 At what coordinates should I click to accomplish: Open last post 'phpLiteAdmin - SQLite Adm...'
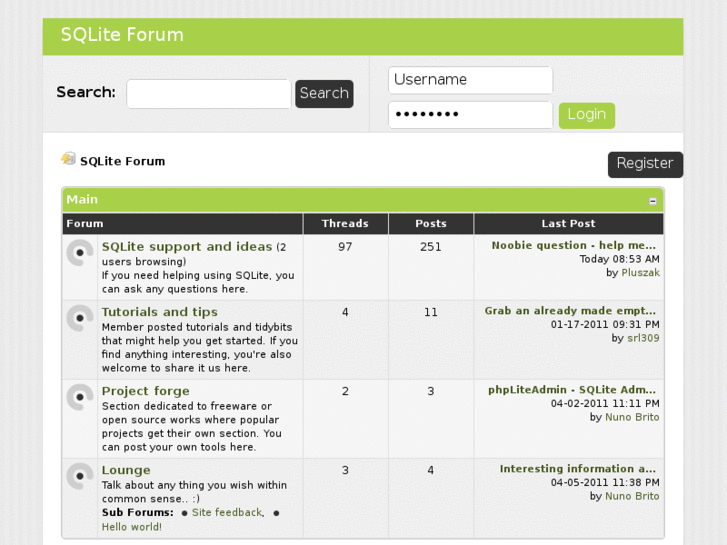(x=572, y=390)
